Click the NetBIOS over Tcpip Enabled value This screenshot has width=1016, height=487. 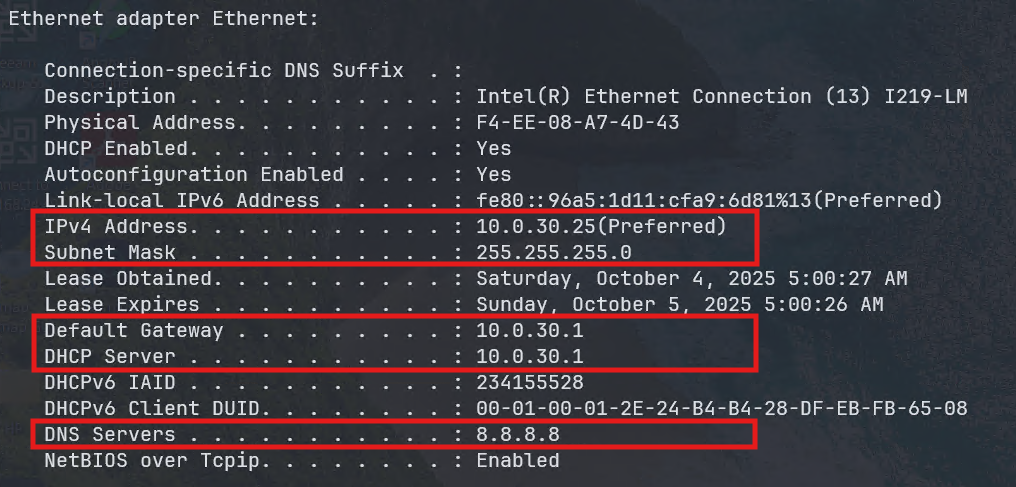pos(517,461)
